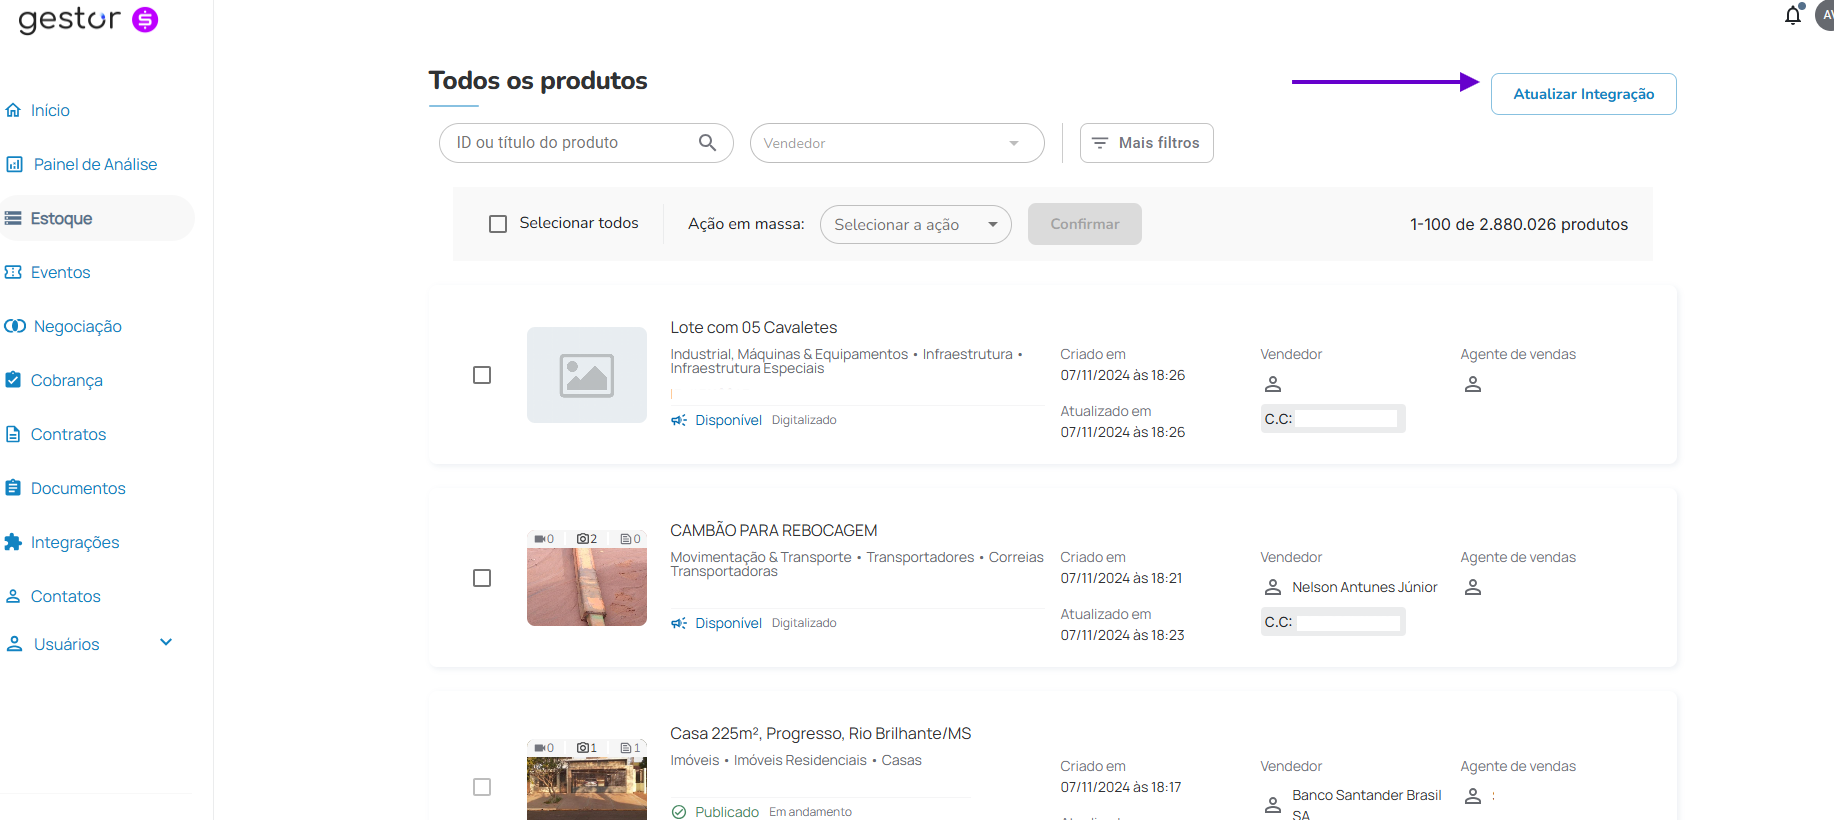Open Casa 225m², Progresso, Rio Brilhante/MS
This screenshot has width=1834, height=820.
tap(821, 733)
